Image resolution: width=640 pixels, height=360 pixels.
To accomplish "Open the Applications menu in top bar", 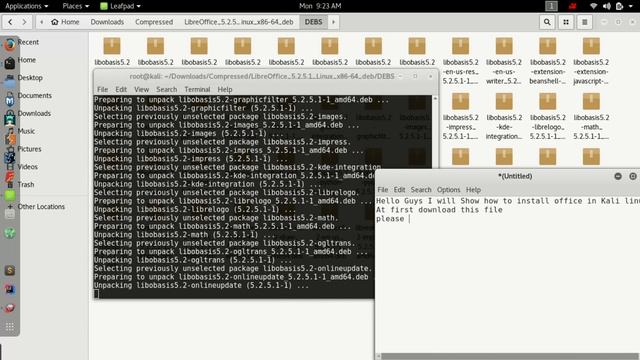I will click(x=27, y=6).
